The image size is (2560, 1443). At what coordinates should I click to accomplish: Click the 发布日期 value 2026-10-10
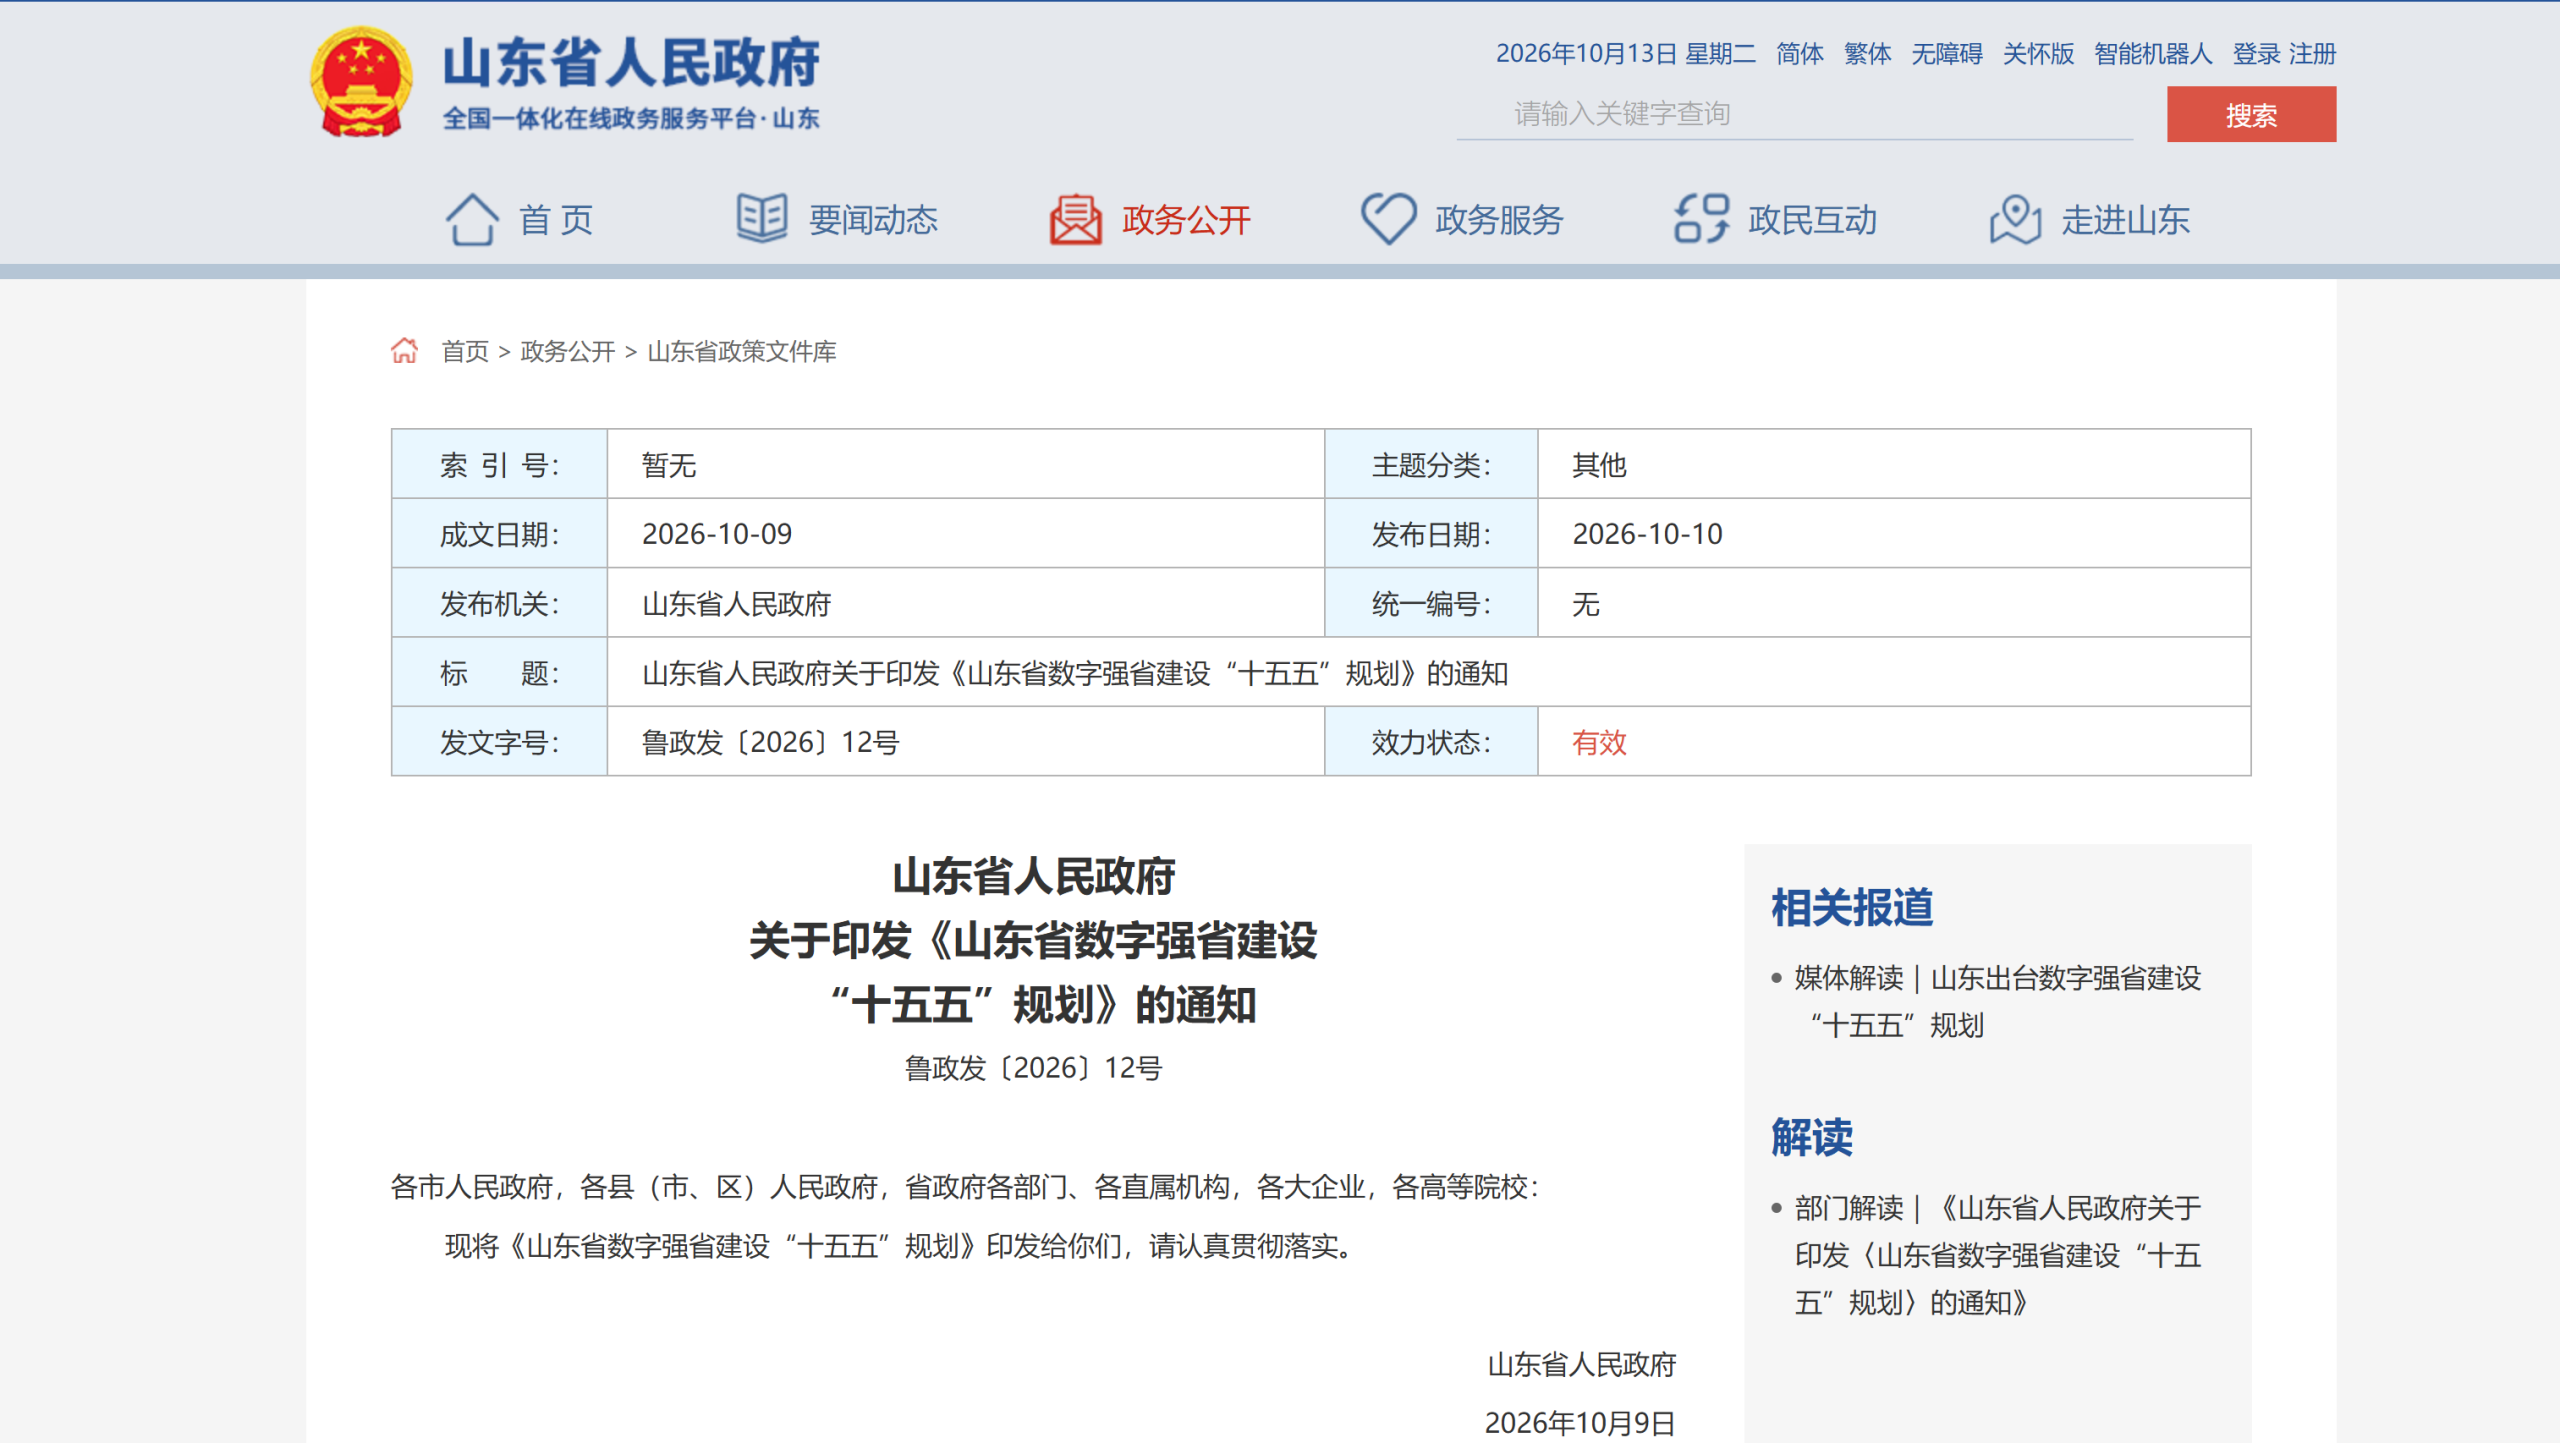click(x=1647, y=534)
